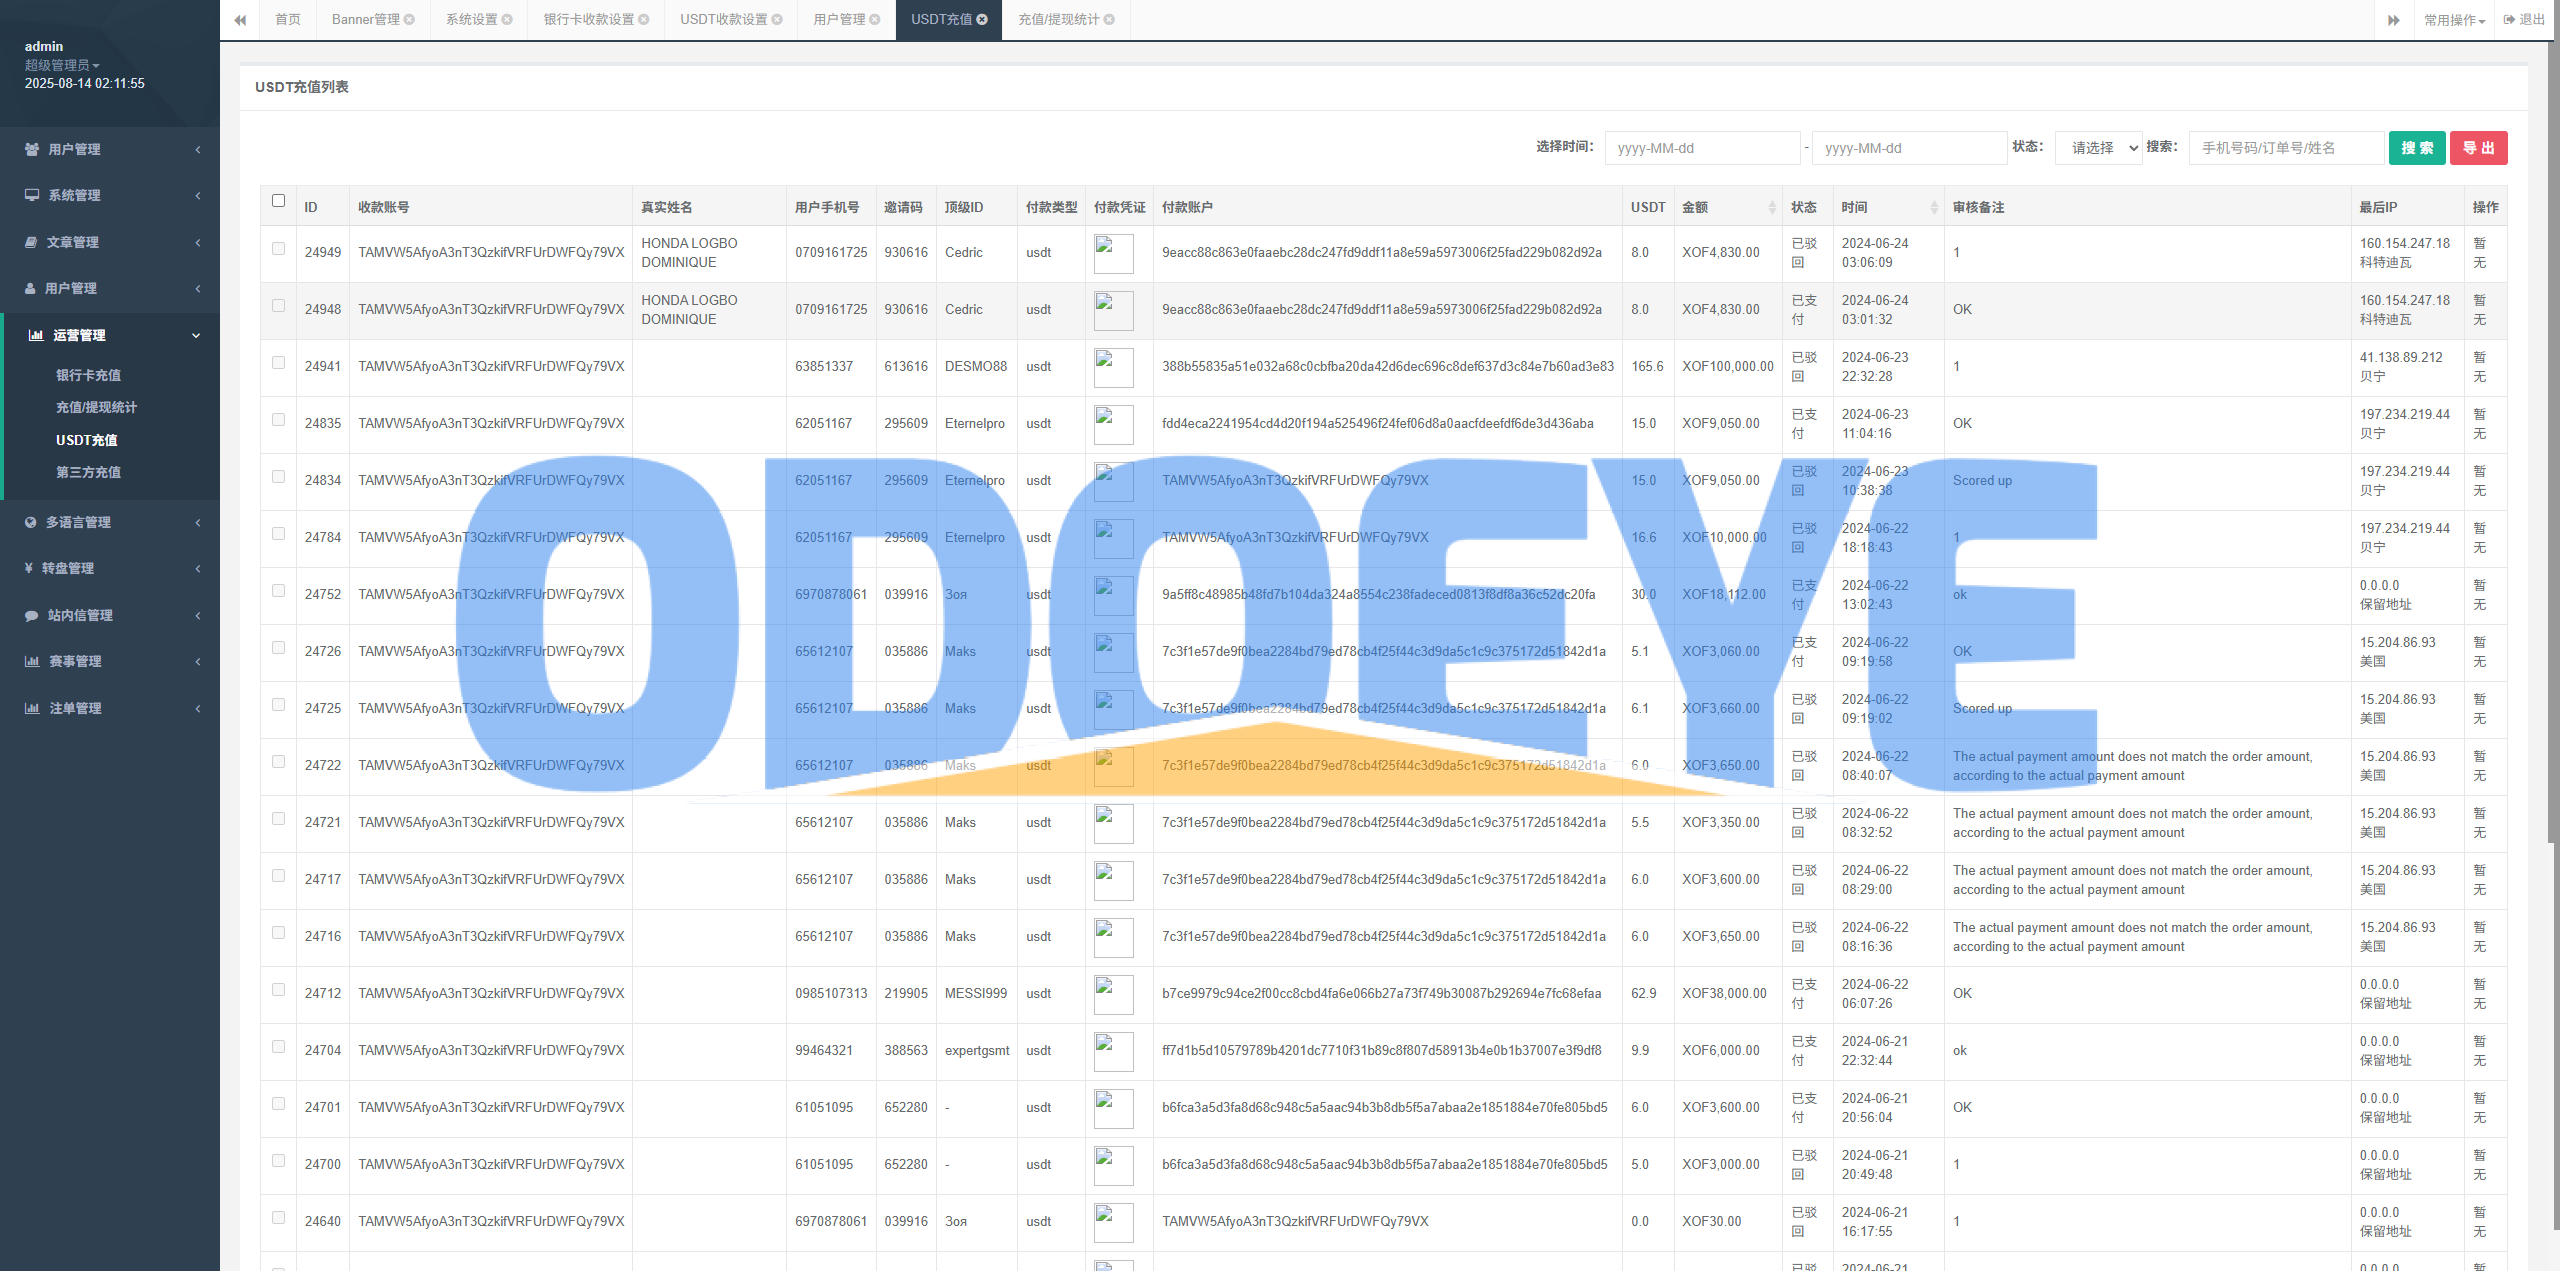
Task: Click the chat bubble icon beside 站内信管理
Action: (31, 615)
